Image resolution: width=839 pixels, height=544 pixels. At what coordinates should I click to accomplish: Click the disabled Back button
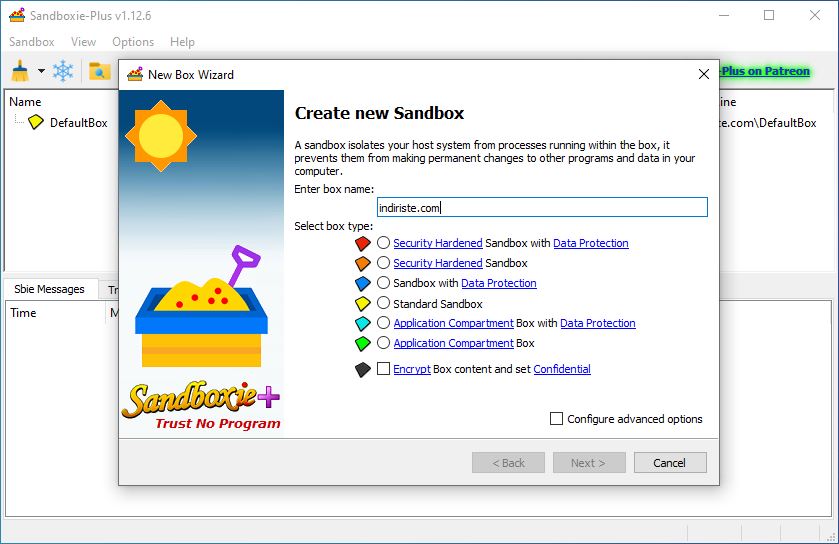click(x=508, y=463)
